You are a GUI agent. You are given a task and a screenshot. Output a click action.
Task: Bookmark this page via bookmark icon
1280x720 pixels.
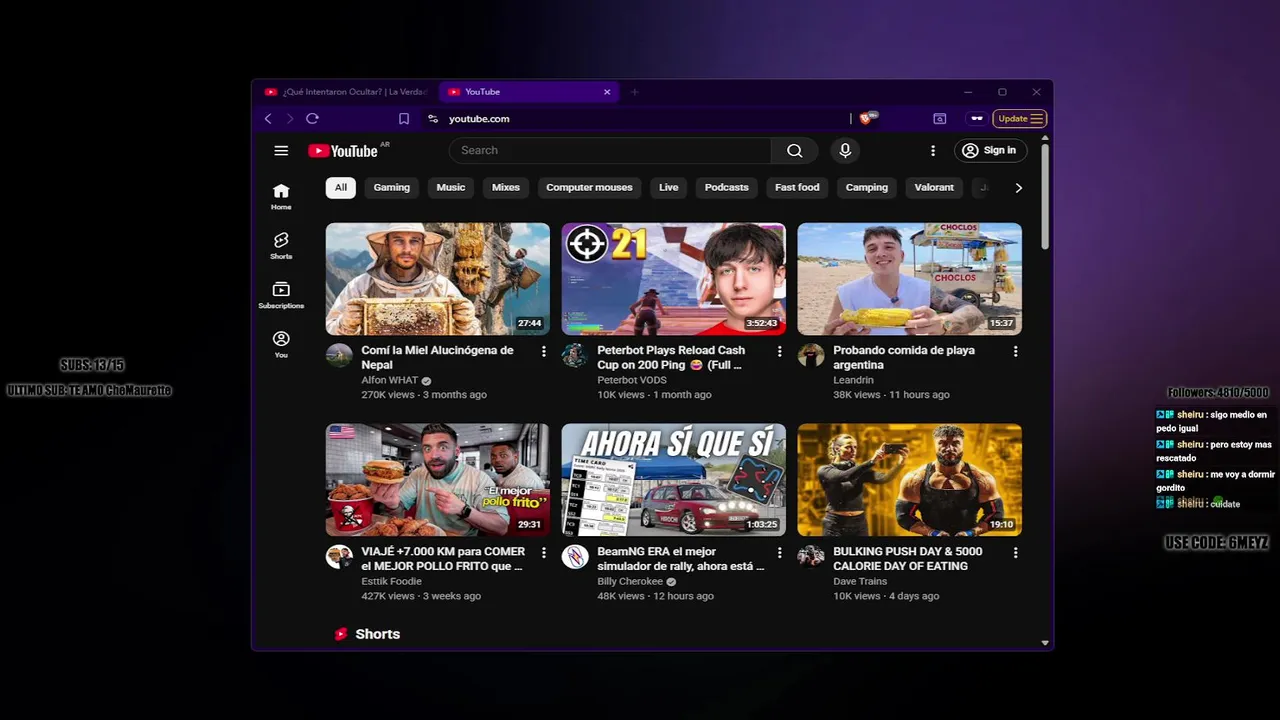click(404, 118)
